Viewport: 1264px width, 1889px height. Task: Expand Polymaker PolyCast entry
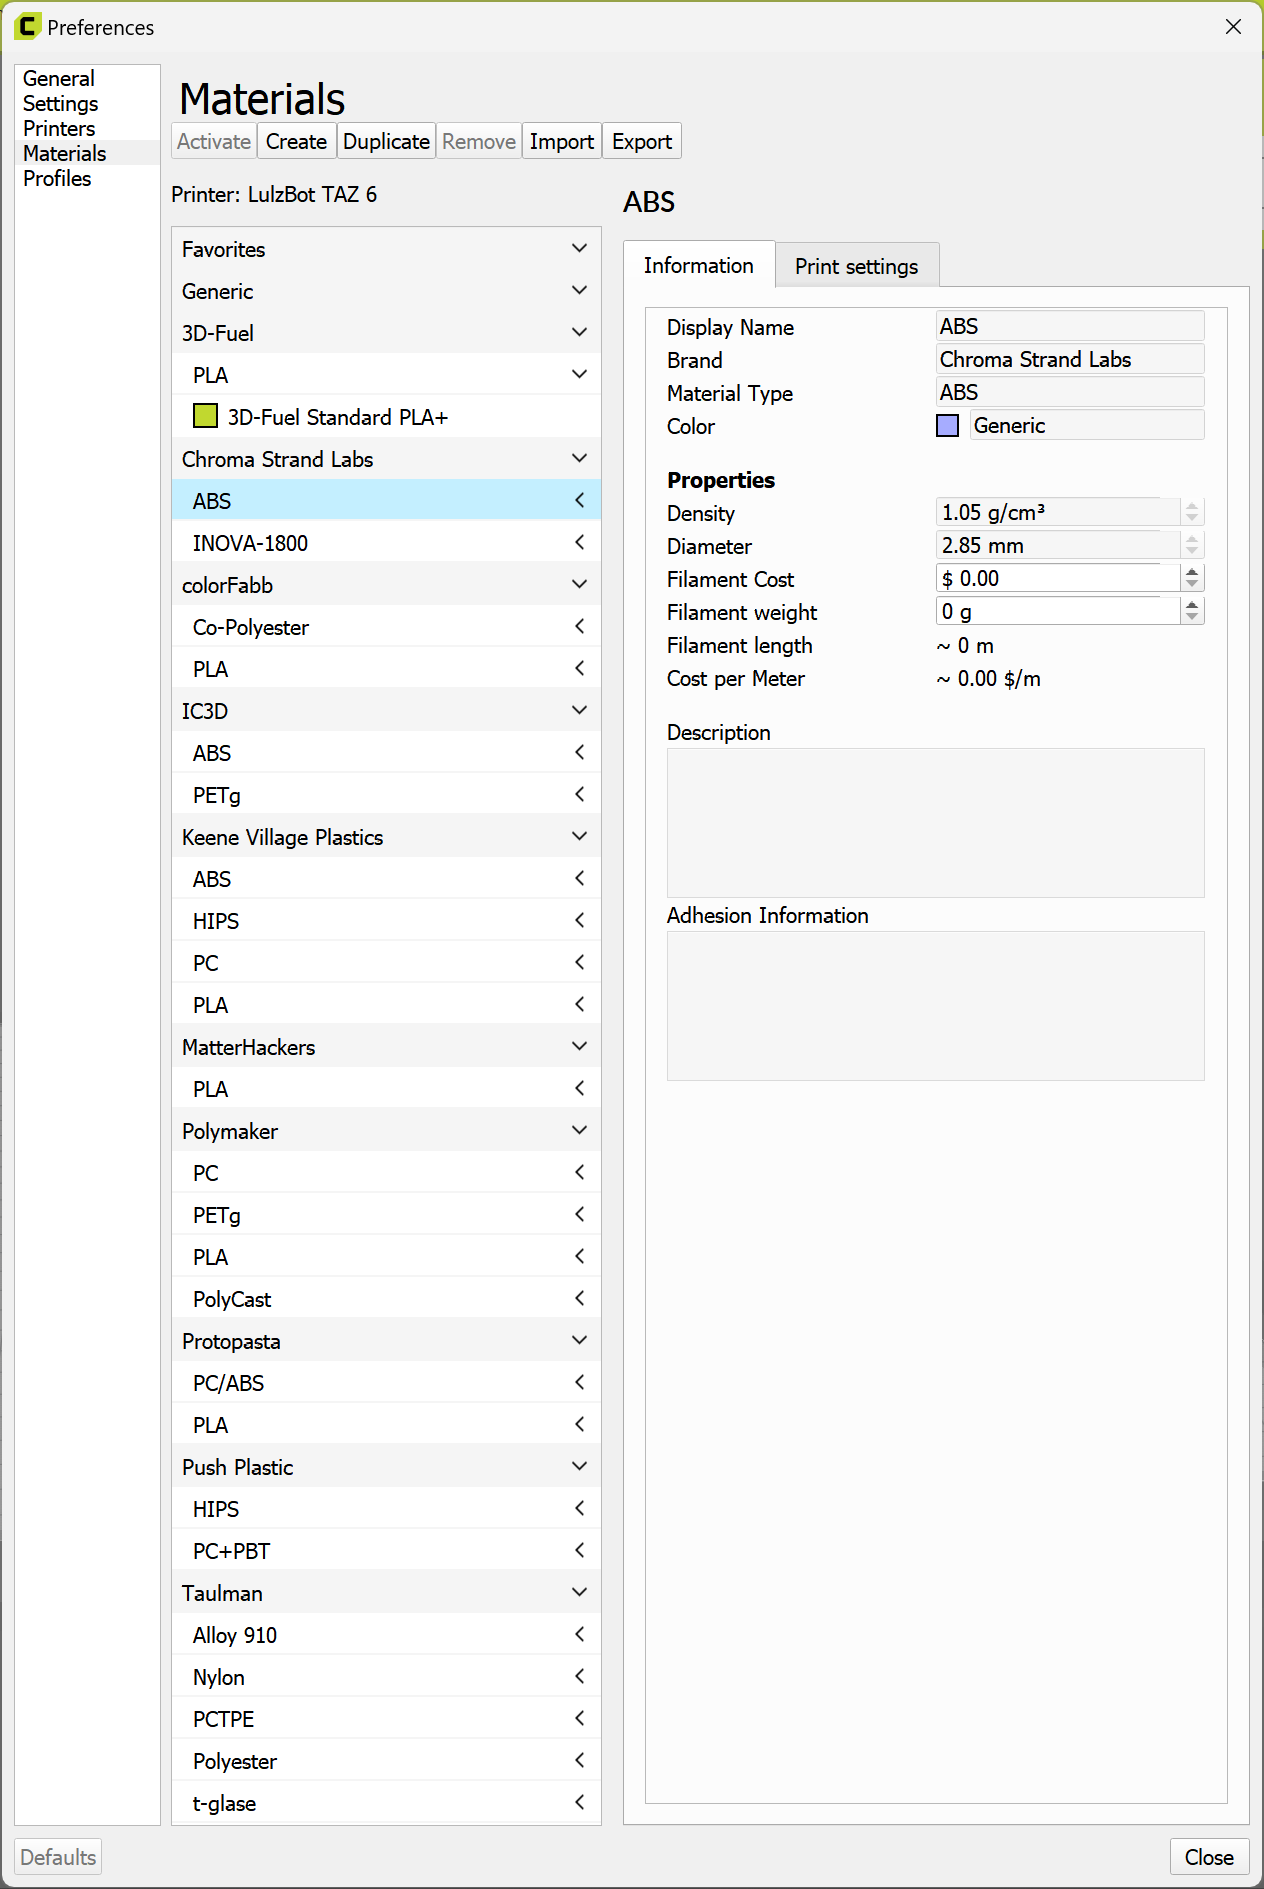click(x=579, y=1298)
